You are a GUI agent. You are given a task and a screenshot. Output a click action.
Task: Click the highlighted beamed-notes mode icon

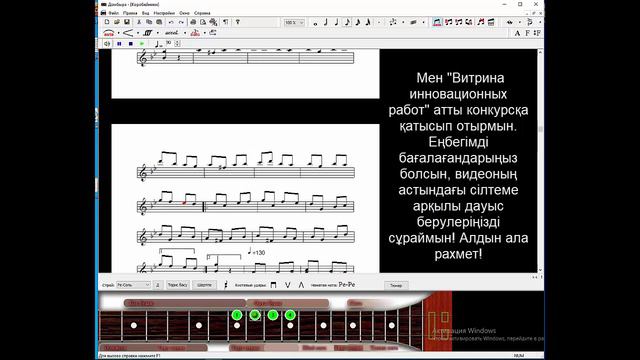click(437, 22)
